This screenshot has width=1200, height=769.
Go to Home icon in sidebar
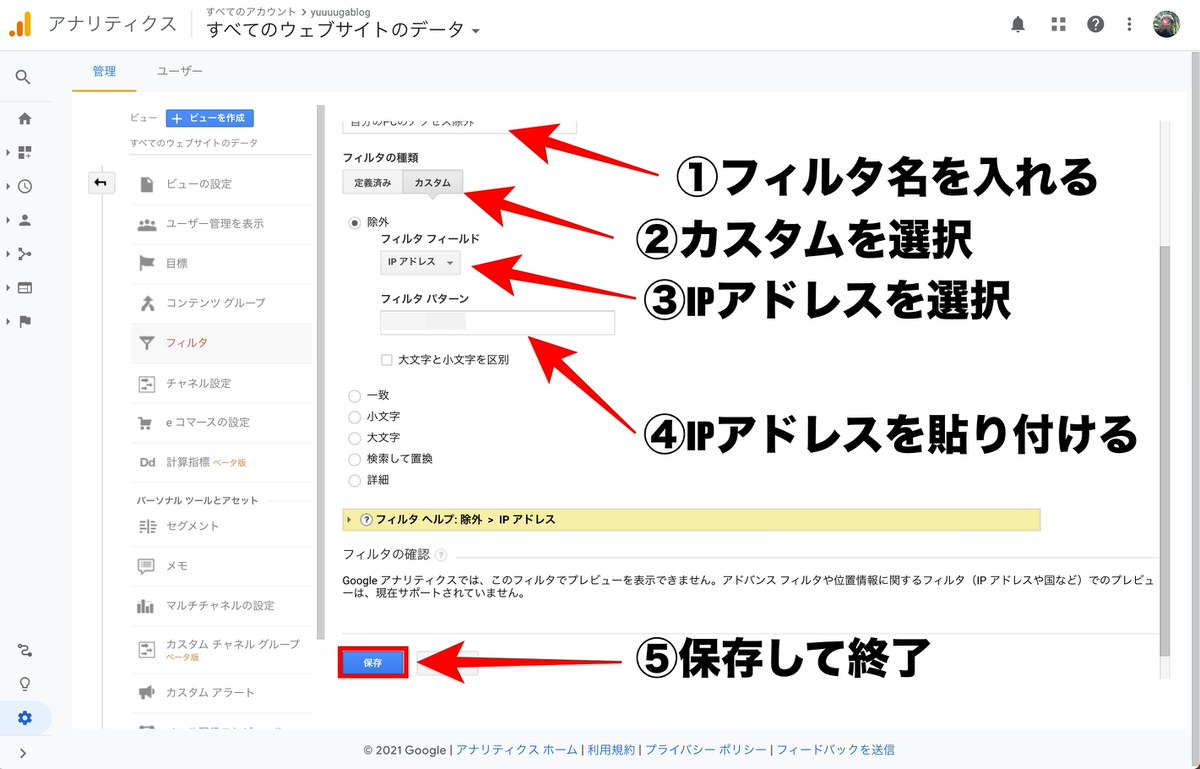click(x=25, y=118)
